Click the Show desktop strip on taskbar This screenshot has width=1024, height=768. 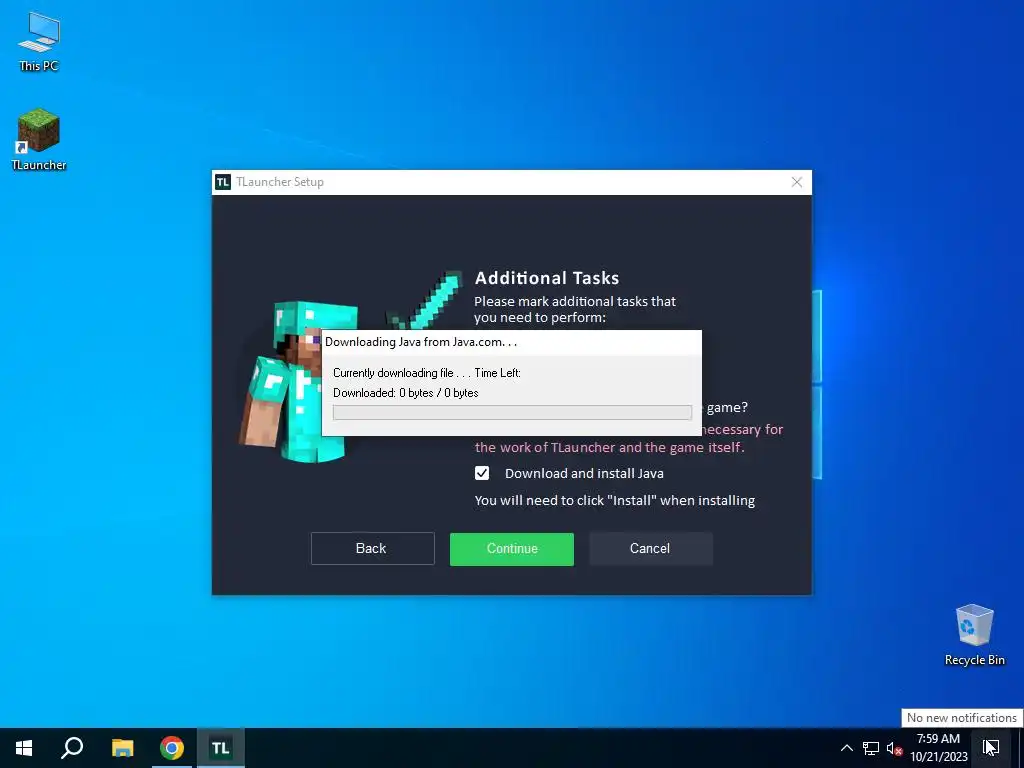click(x=1020, y=748)
